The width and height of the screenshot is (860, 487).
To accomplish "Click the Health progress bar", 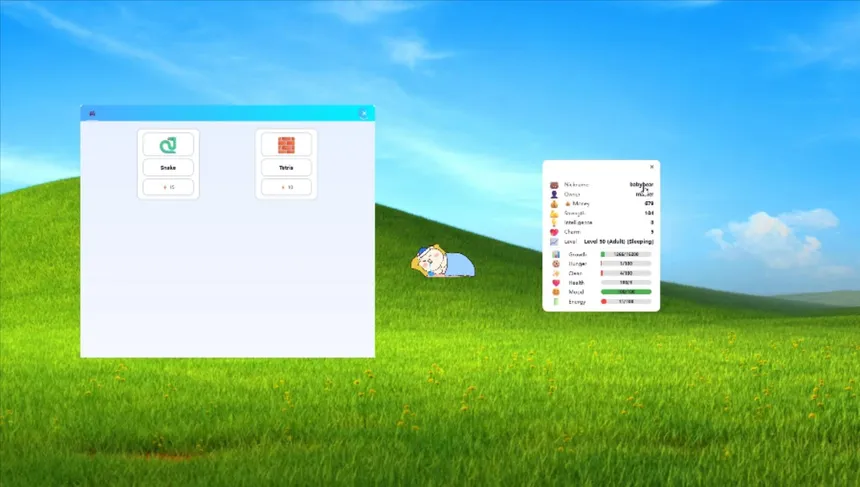I will [x=626, y=282].
